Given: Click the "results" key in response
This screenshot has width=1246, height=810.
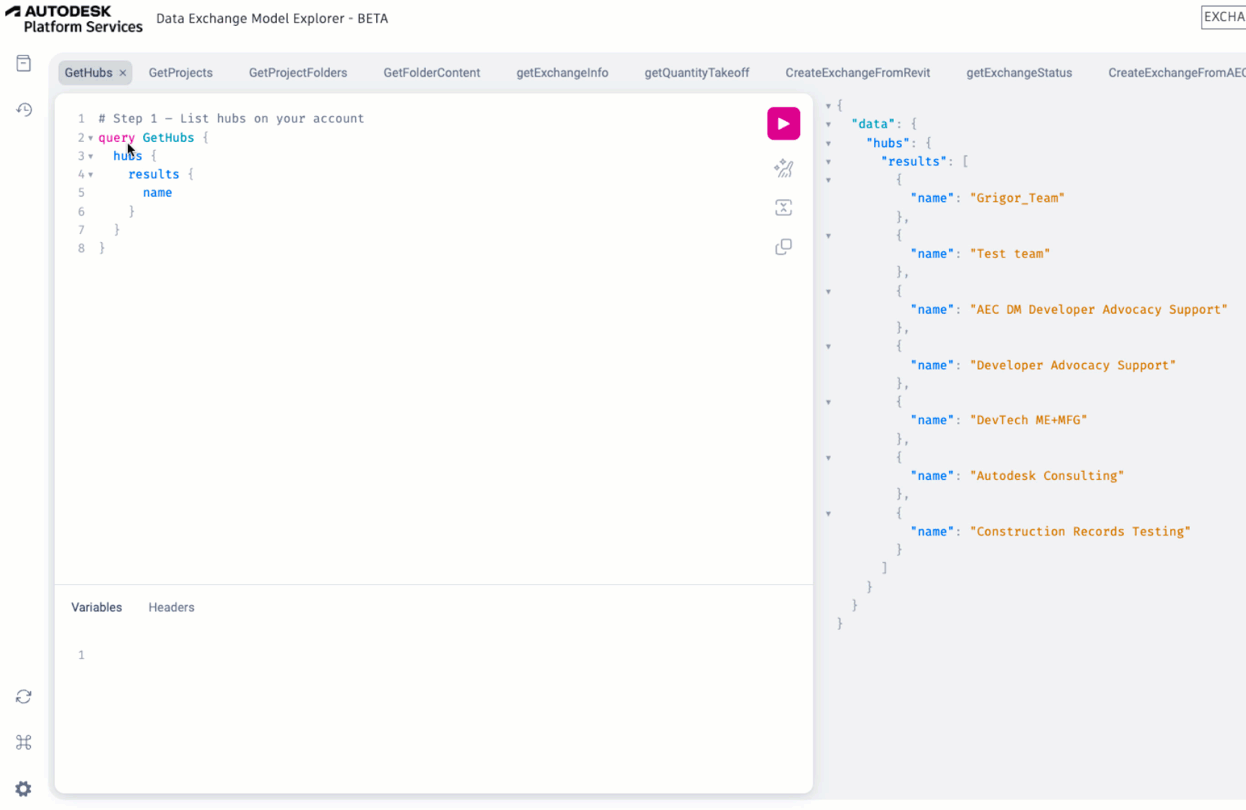Looking at the screenshot, I should (912, 161).
